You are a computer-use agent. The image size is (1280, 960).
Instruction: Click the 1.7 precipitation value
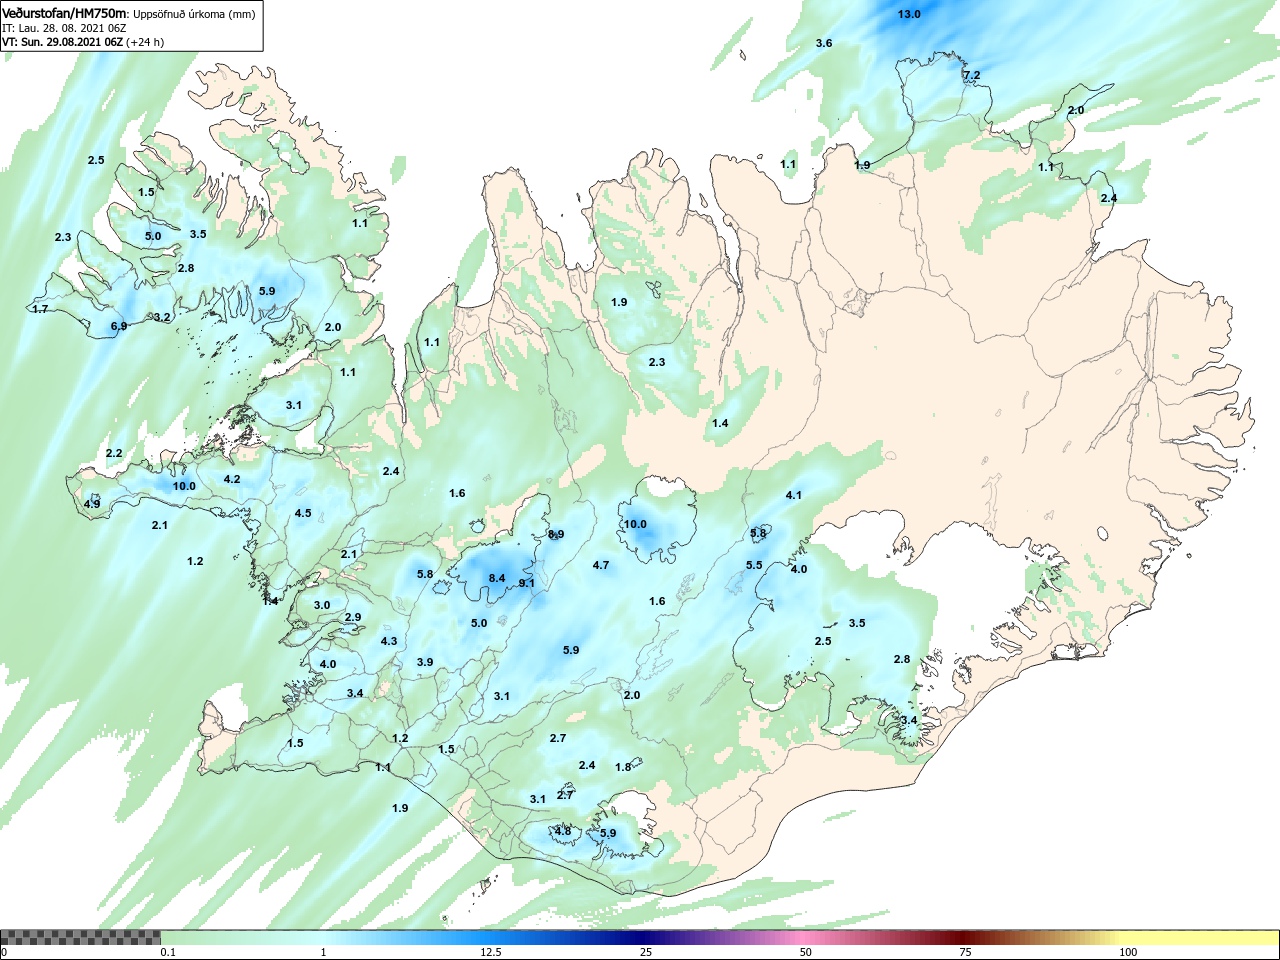40,309
